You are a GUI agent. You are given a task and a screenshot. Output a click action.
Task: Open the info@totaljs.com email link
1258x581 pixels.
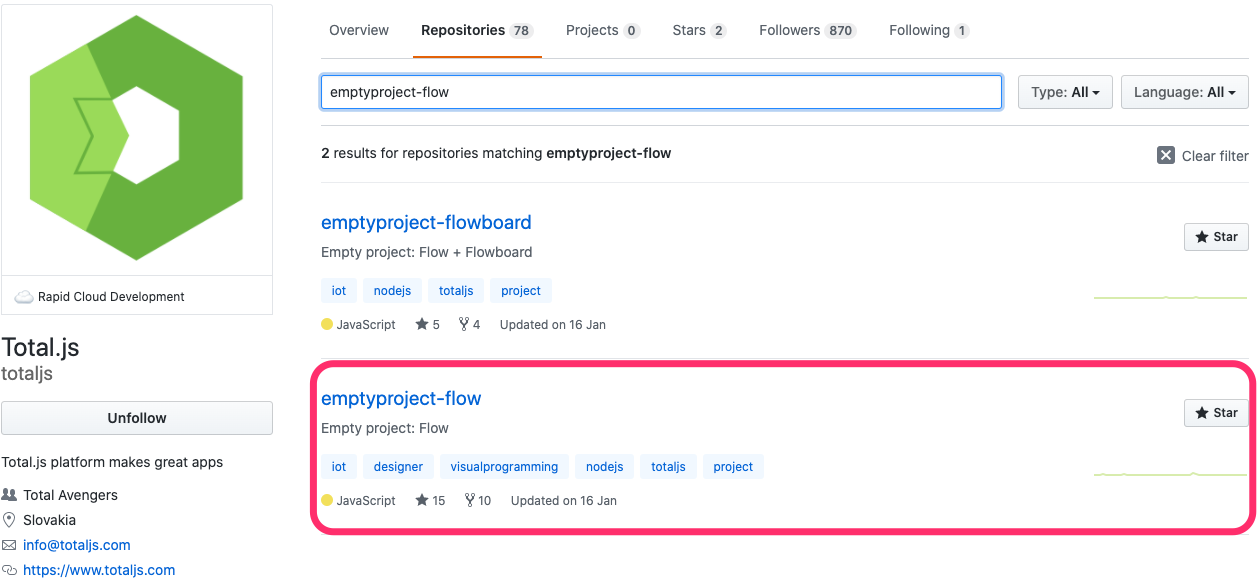[x=77, y=545]
